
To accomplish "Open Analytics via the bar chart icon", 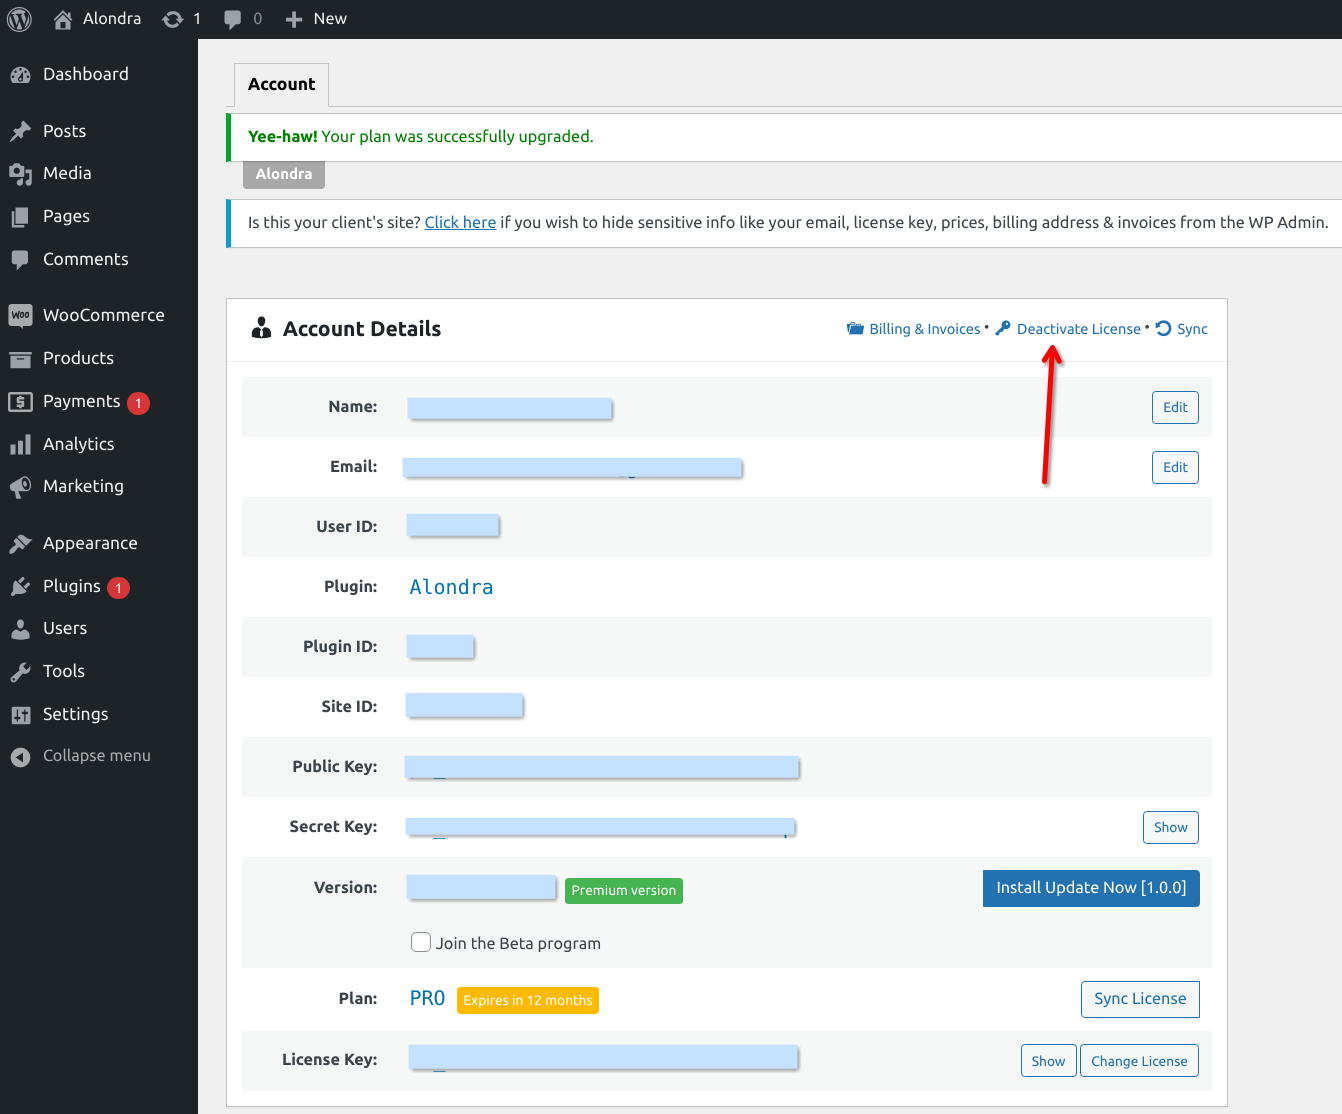I will click(x=21, y=444).
